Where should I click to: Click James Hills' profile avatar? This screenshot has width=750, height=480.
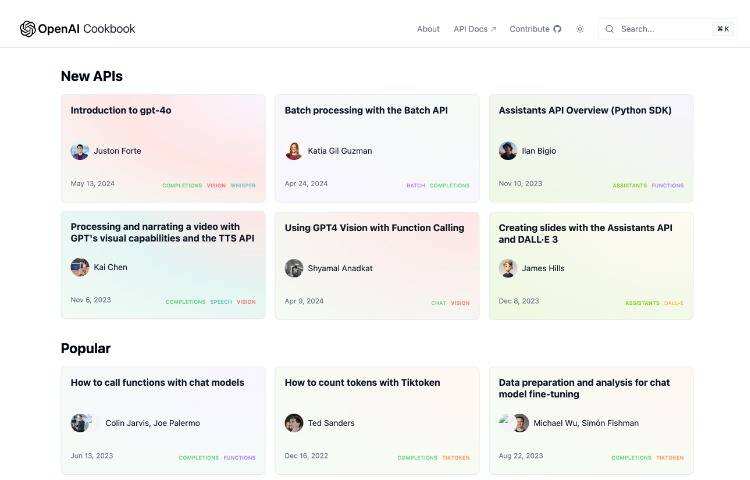click(508, 268)
